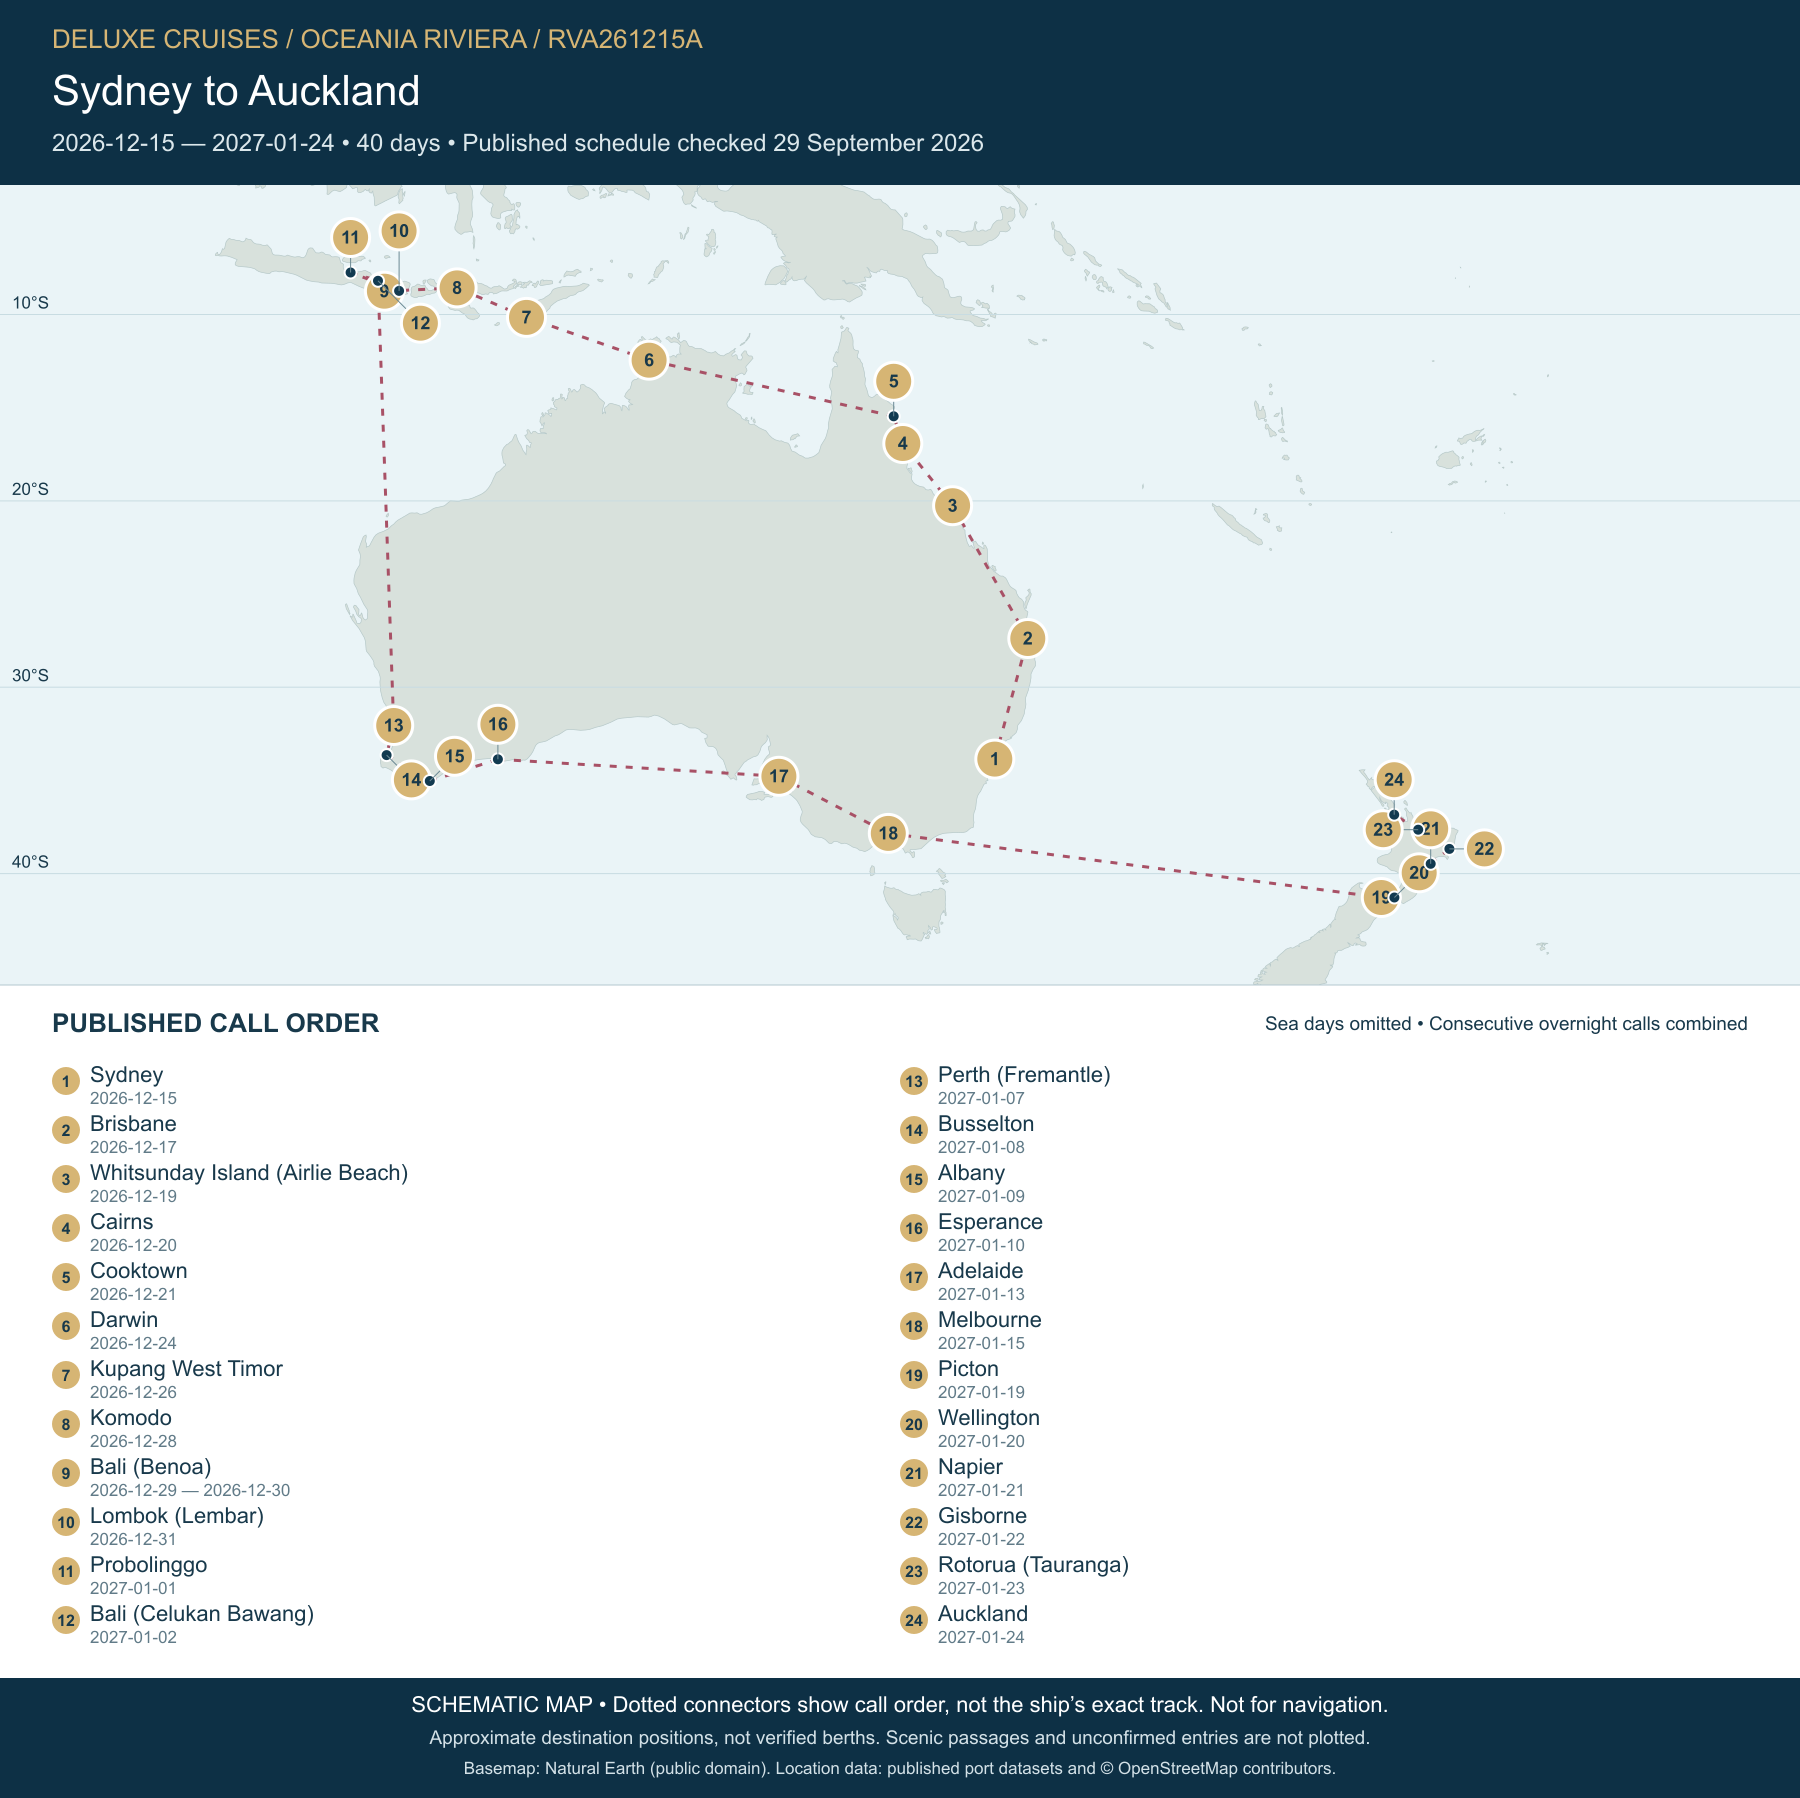This screenshot has height=1798, width=1800.
Task: Click 'Lombok (Lembar)' list entry
Action: 177,1516
